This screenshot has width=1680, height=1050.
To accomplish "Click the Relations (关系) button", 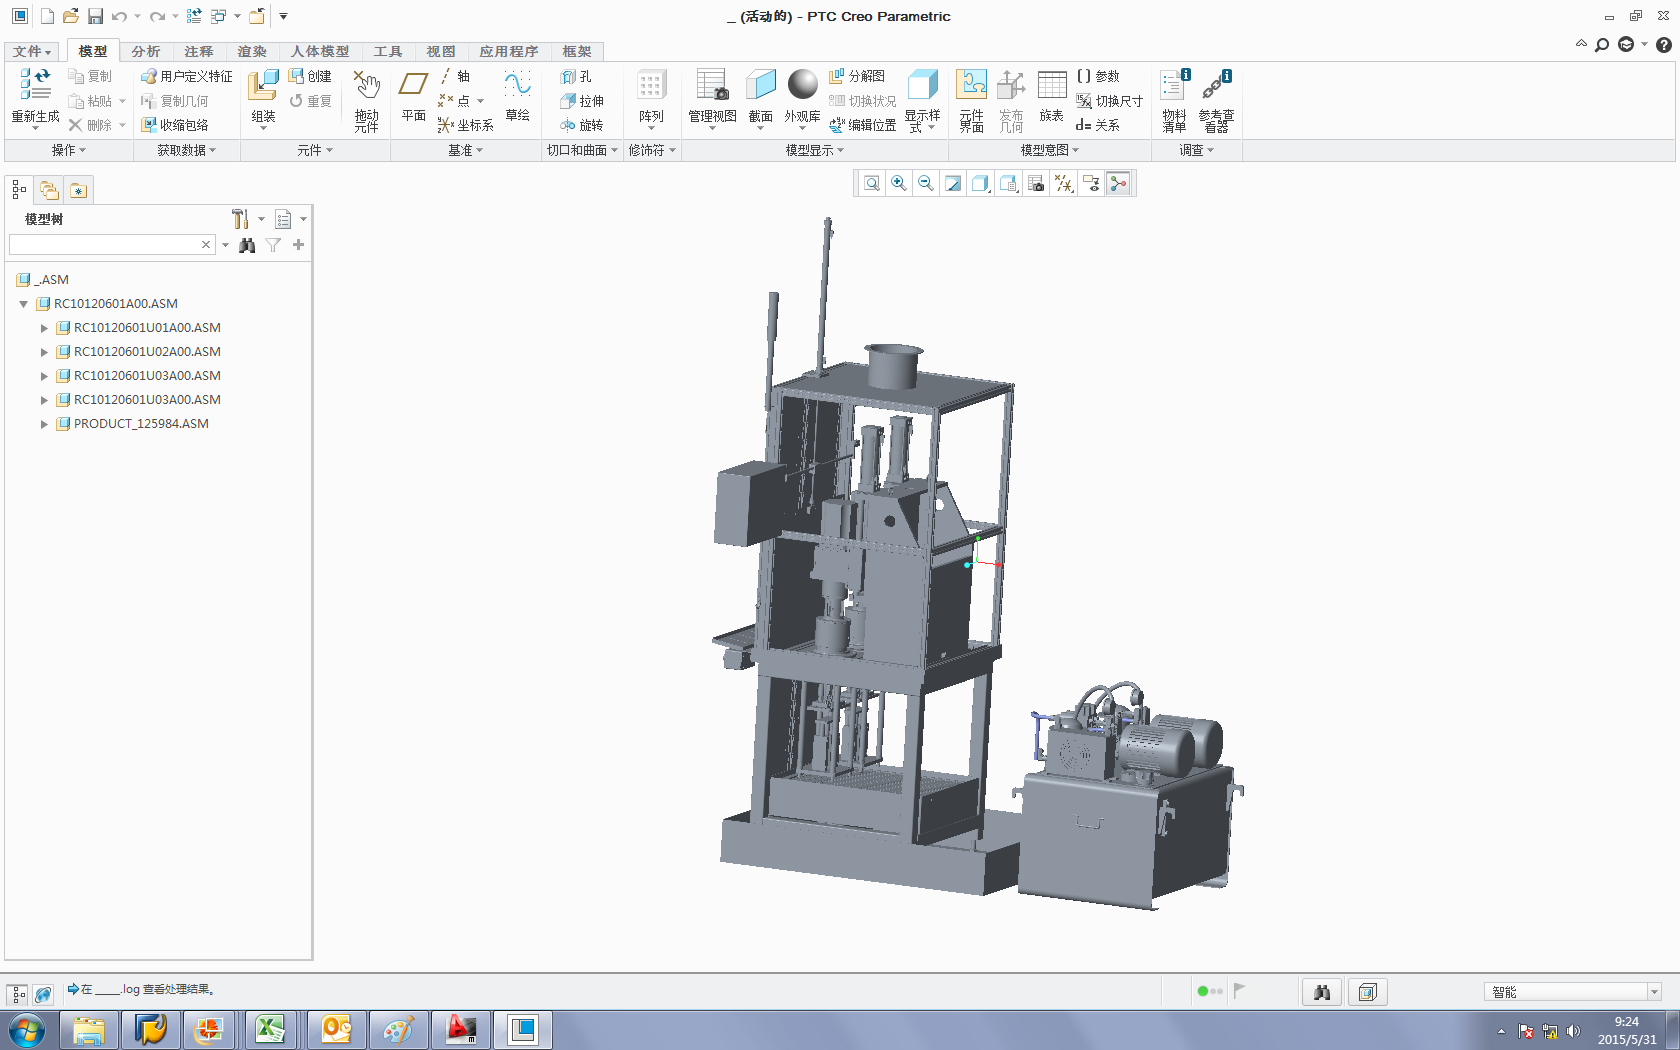I will [x=1098, y=125].
